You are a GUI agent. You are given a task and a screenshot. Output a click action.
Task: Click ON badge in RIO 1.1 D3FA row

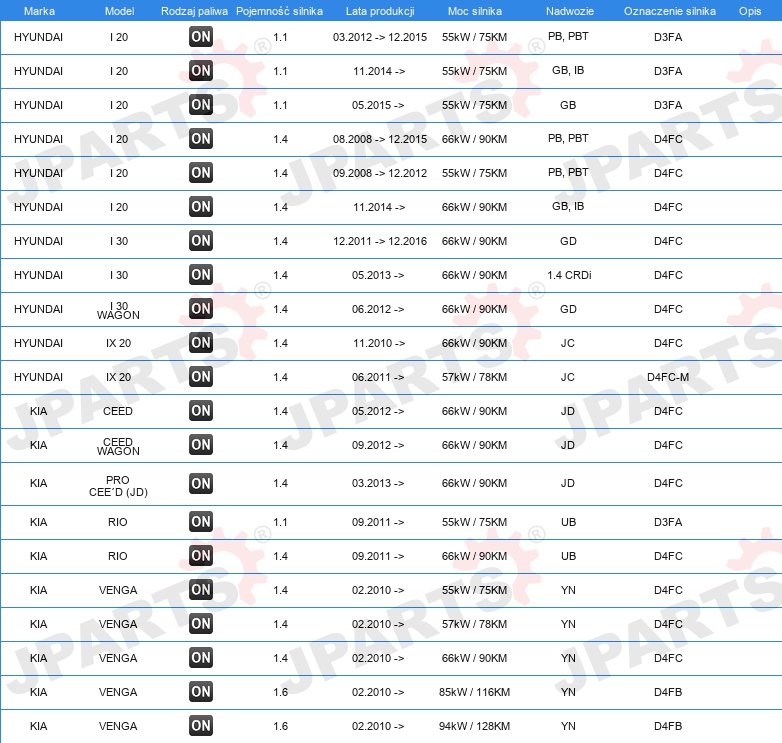point(201,522)
